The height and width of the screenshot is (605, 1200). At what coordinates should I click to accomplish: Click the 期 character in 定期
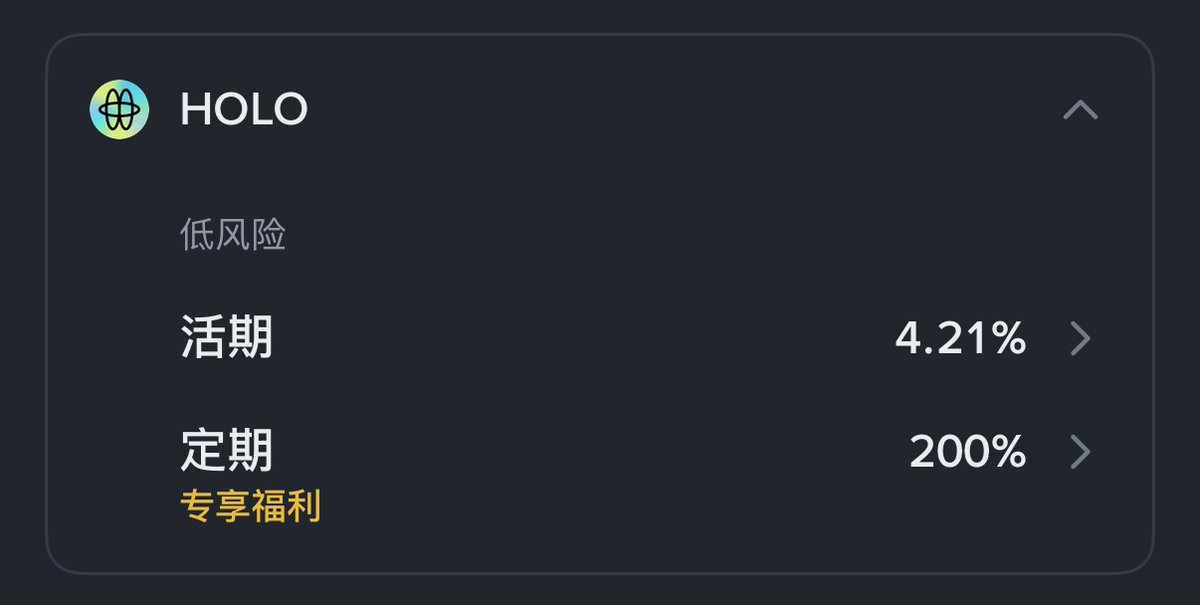(x=250, y=450)
